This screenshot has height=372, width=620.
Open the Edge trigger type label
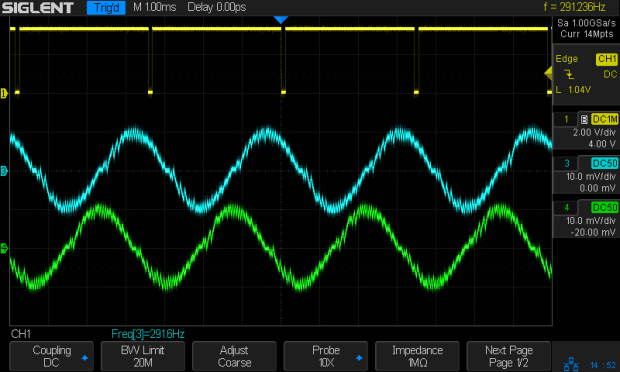point(567,59)
